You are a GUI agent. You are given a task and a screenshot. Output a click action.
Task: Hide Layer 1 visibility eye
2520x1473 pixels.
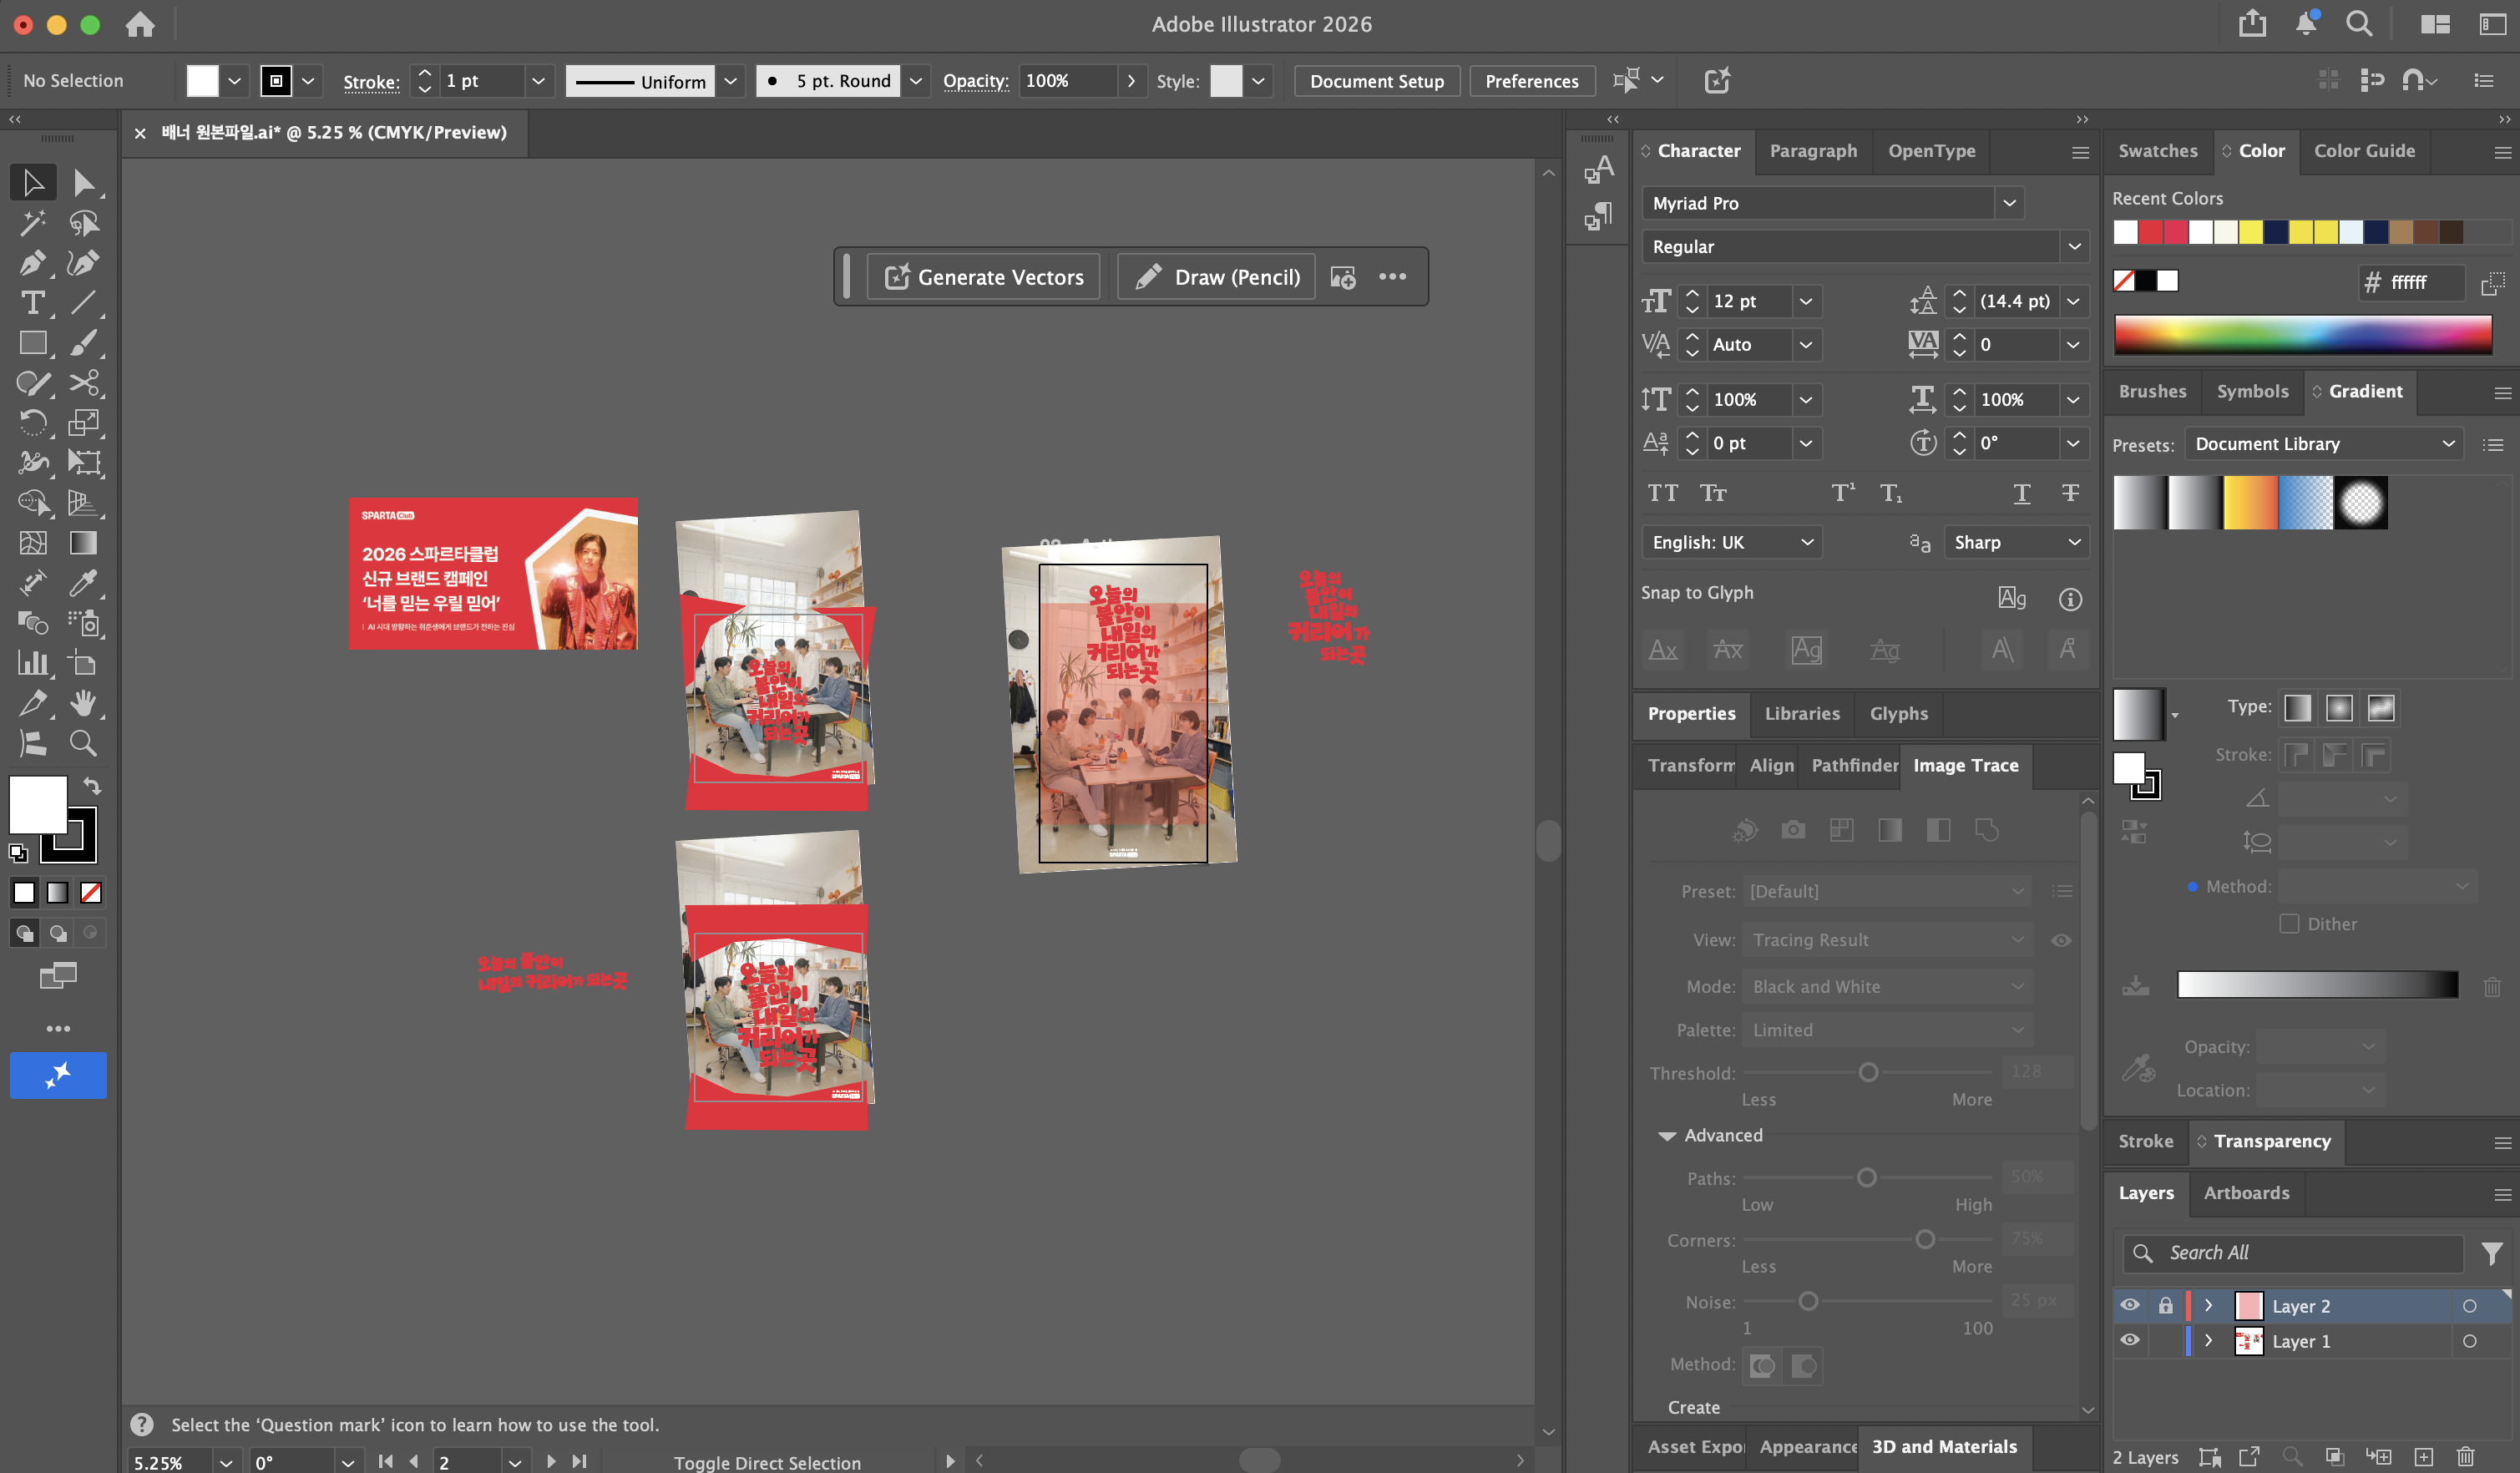pyautogui.click(x=2130, y=1340)
